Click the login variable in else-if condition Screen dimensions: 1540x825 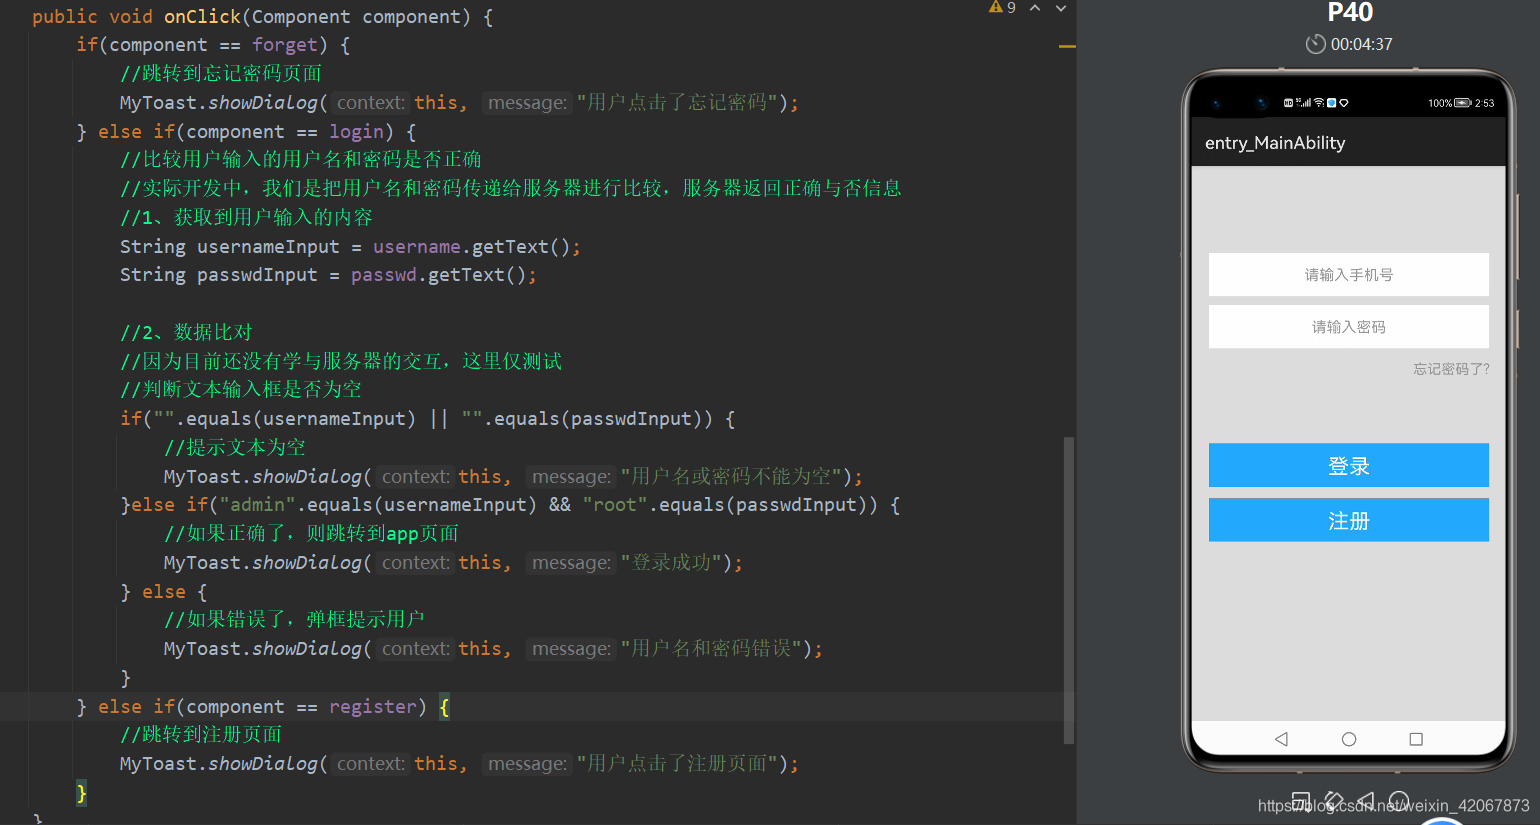(356, 132)
